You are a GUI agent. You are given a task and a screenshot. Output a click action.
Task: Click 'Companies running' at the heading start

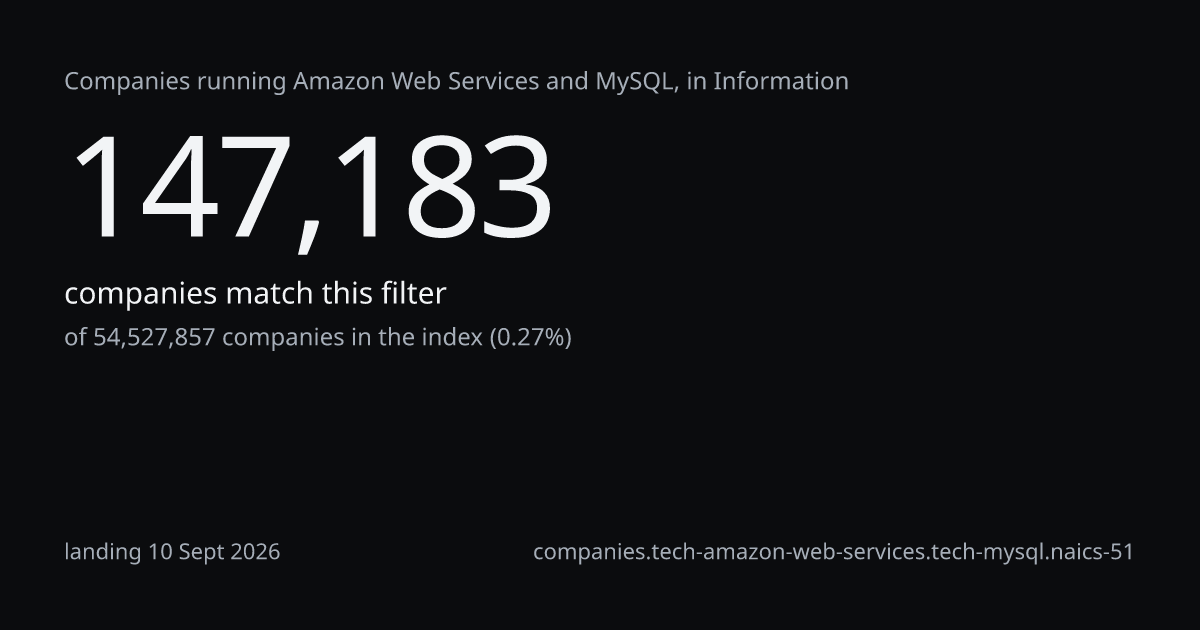175,83
